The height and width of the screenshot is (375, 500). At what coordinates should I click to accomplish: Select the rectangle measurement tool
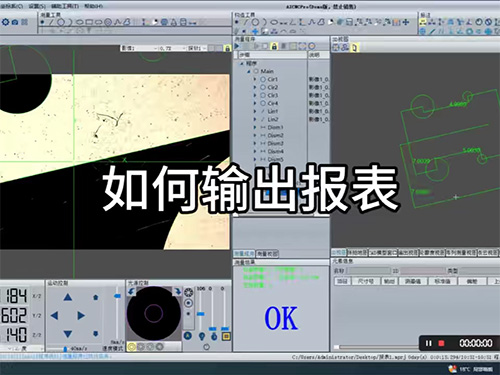pos(89,22)
